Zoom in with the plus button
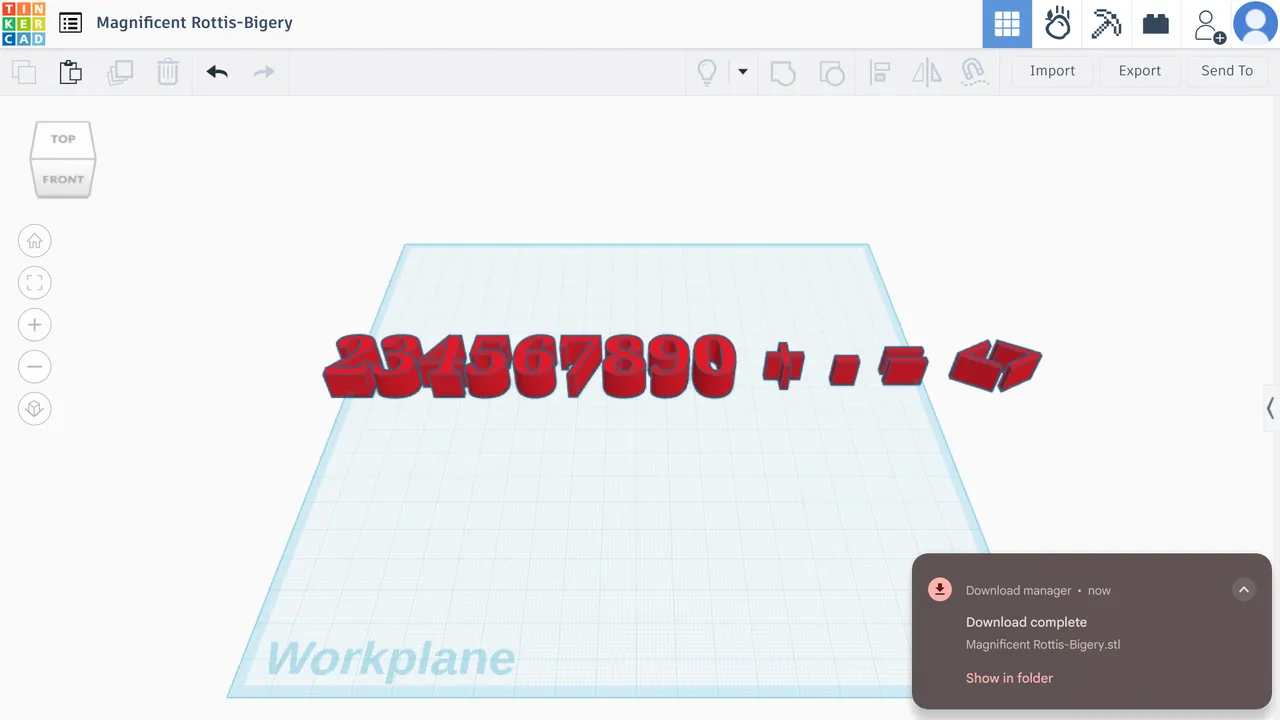This screenshot has width=1280, height=720. tap(35, 325)
